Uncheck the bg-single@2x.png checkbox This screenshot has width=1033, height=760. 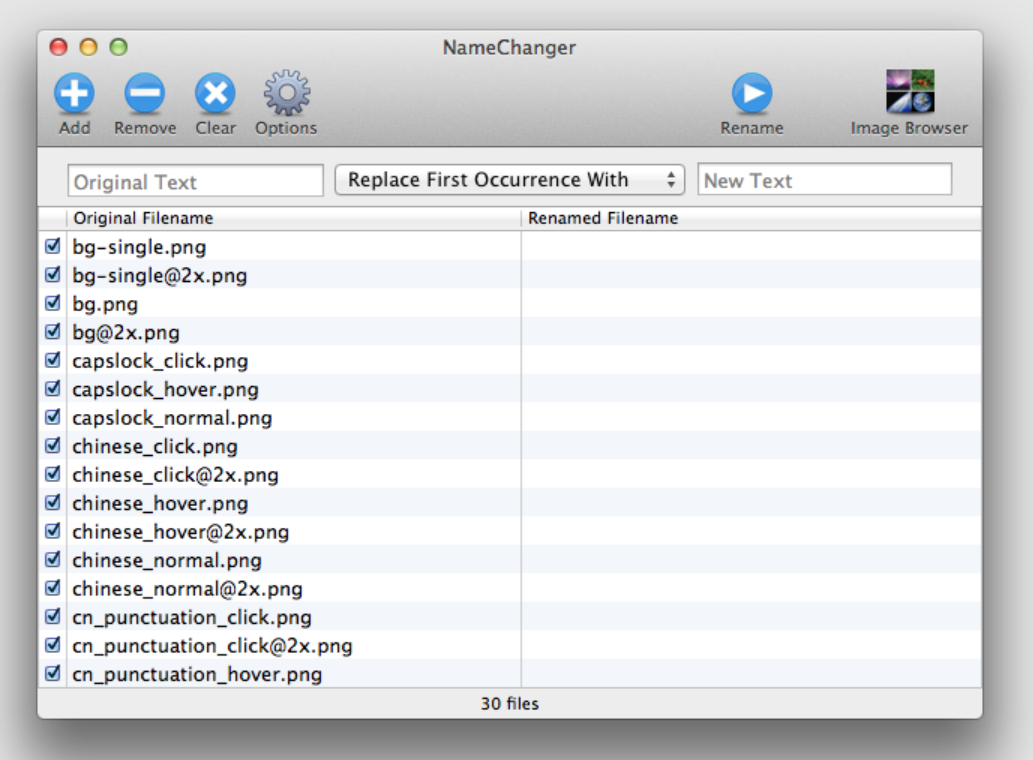coord(53,275)
